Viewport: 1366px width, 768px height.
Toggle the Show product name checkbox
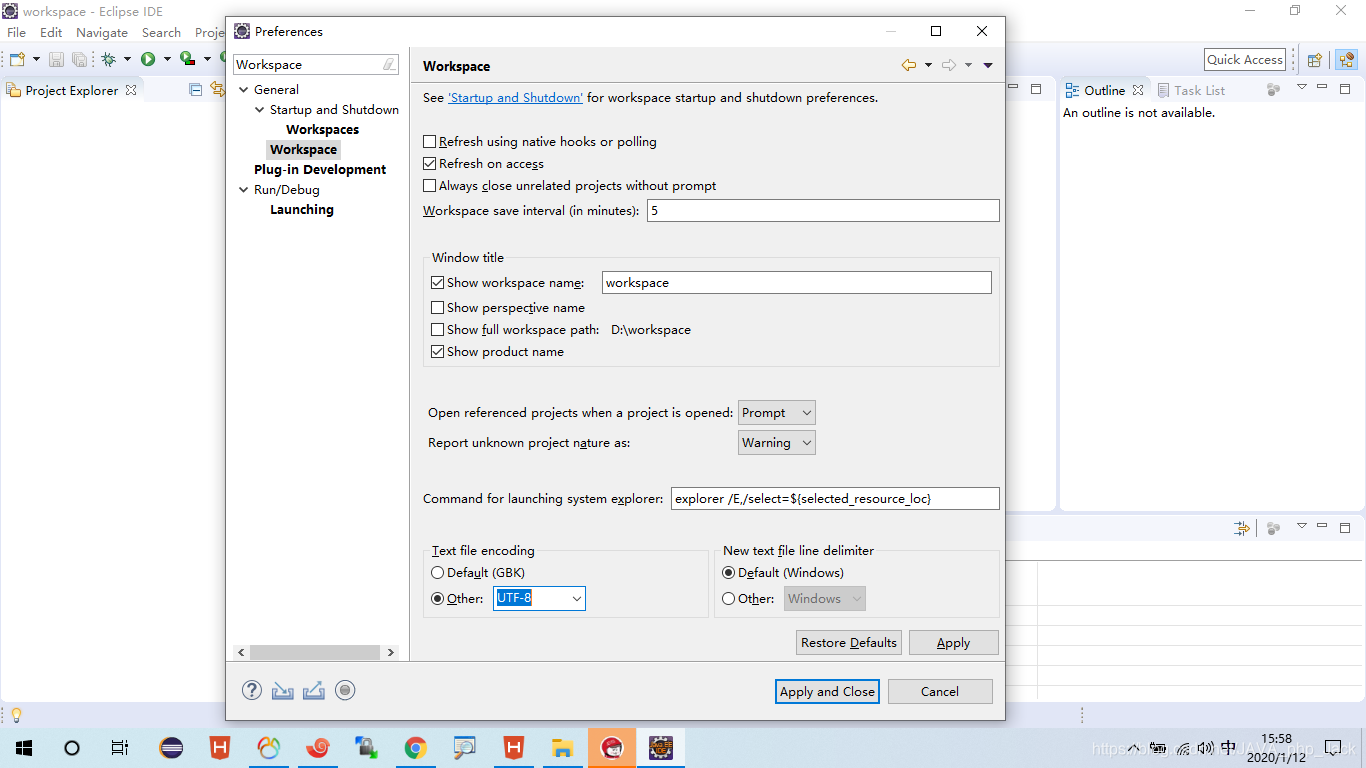[x=438, y=352]
